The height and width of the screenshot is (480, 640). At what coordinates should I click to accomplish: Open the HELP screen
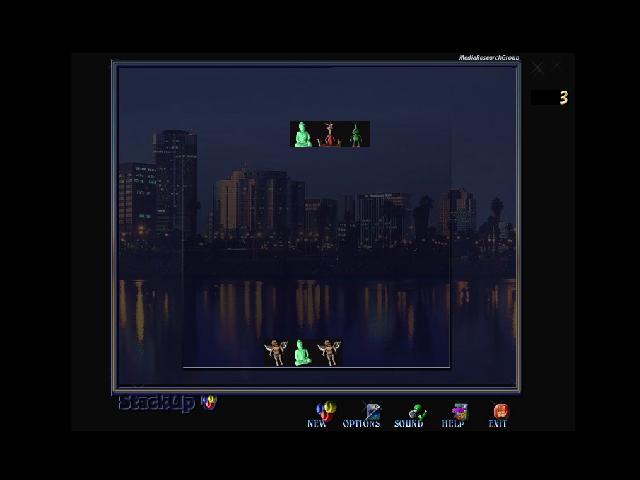453,414
